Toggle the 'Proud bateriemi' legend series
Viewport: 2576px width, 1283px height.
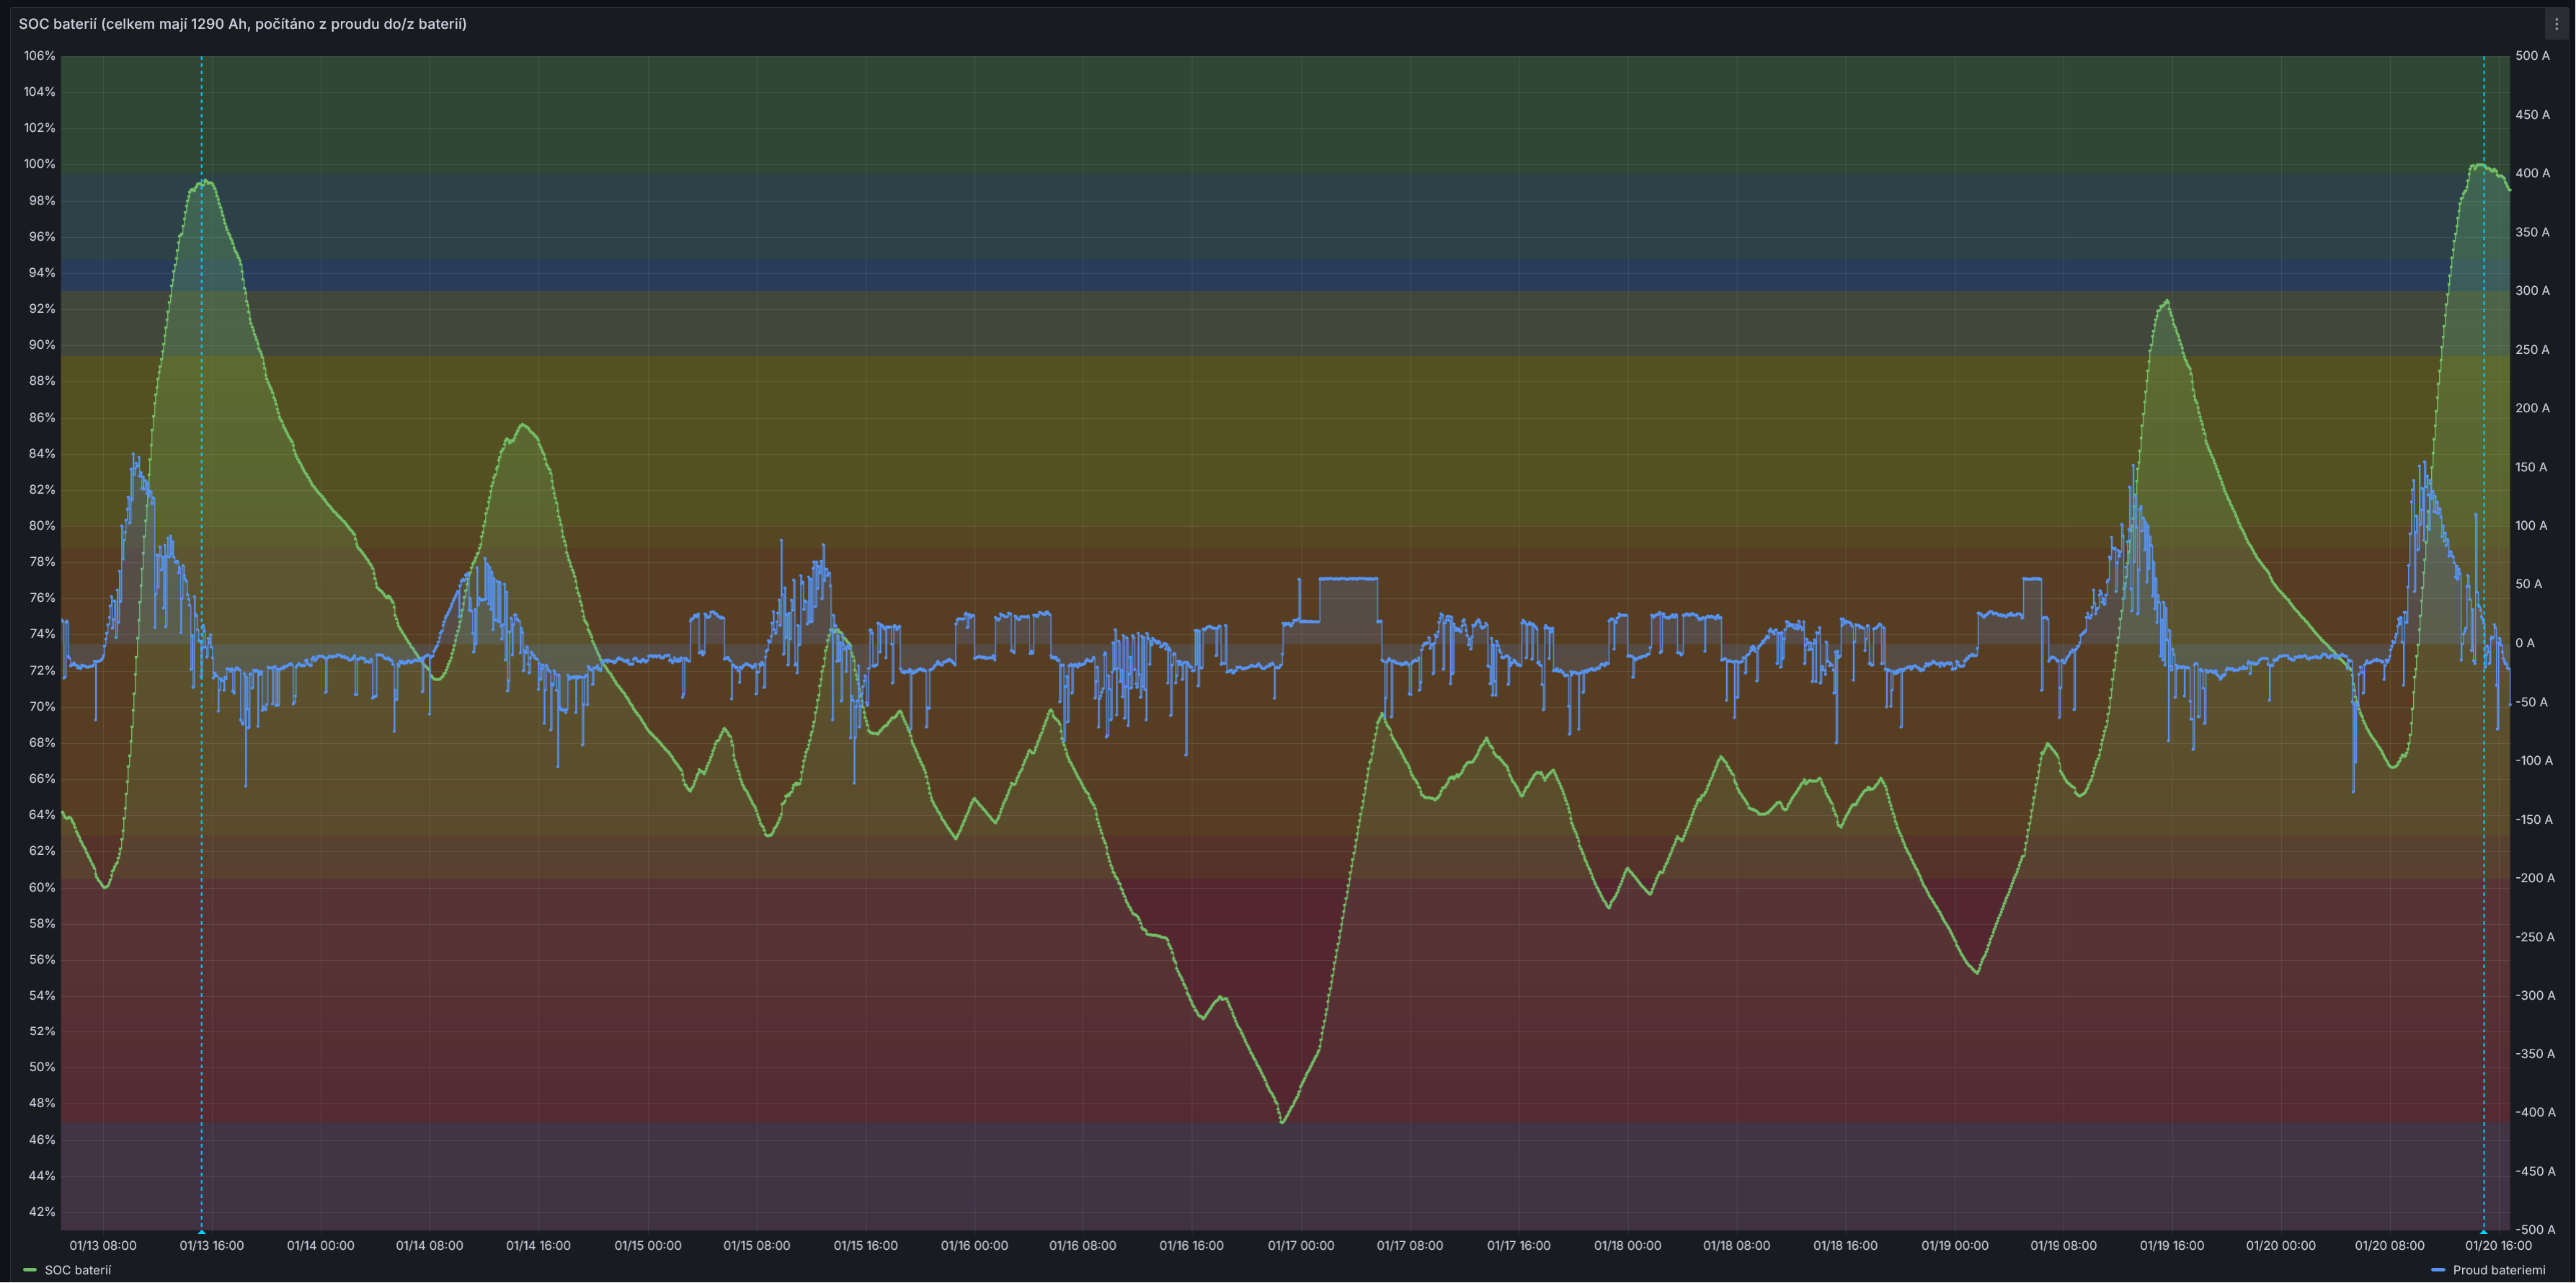click(x=2498, y=1270)
